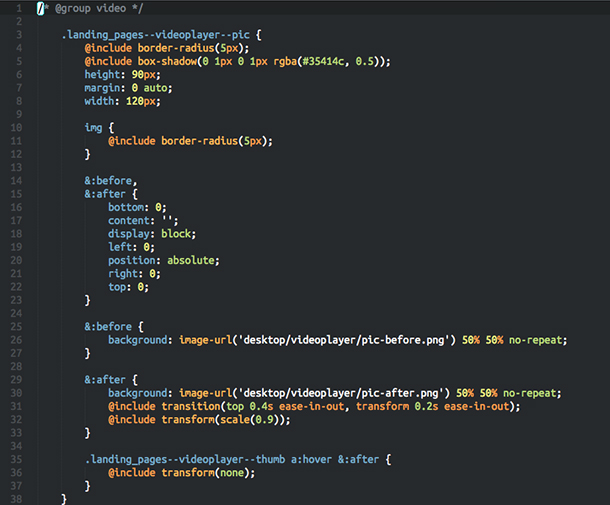The height and width of the screenshot is (505, 610).
Task: Click the '.landing_pages--videoplayer--pic' selector
Action: (x=156, y=35)
